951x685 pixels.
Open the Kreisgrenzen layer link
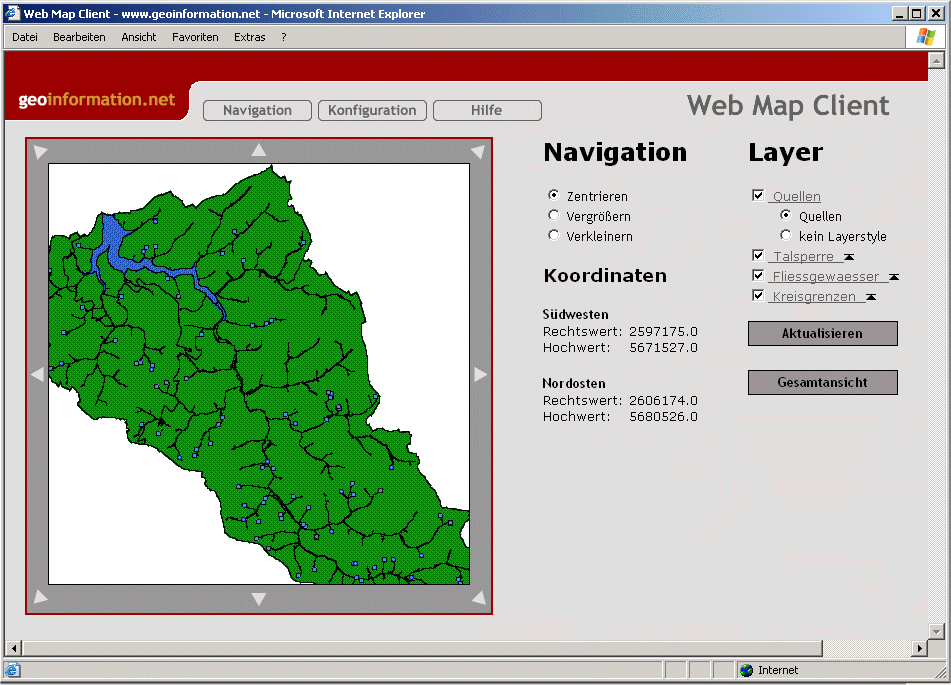click(x=814, y=297)
